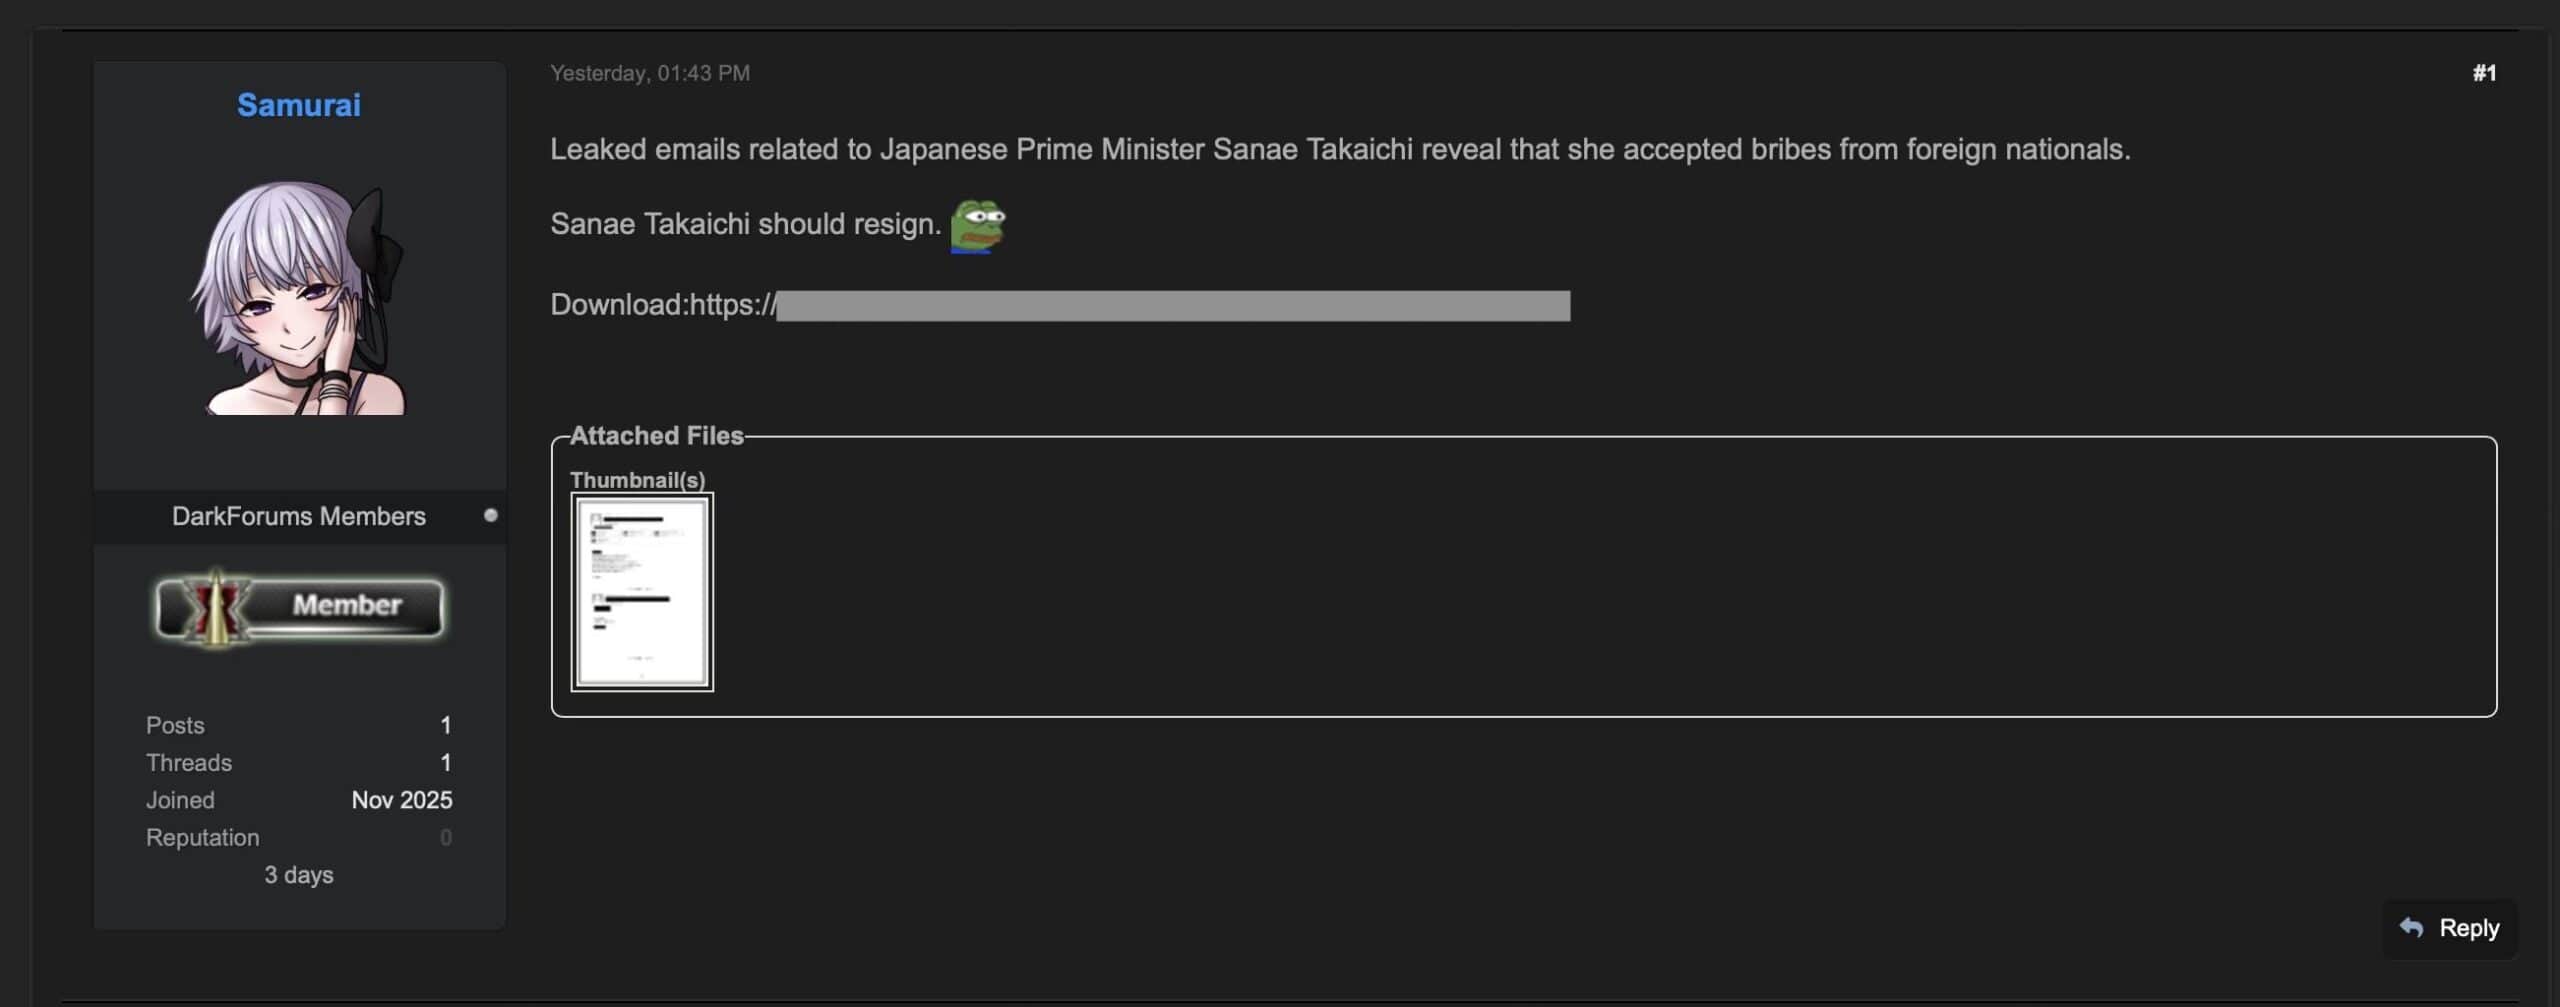Open the user's Threads count
The image size is (2560, 1007).
pyautogui.click(x=445, y=762)
